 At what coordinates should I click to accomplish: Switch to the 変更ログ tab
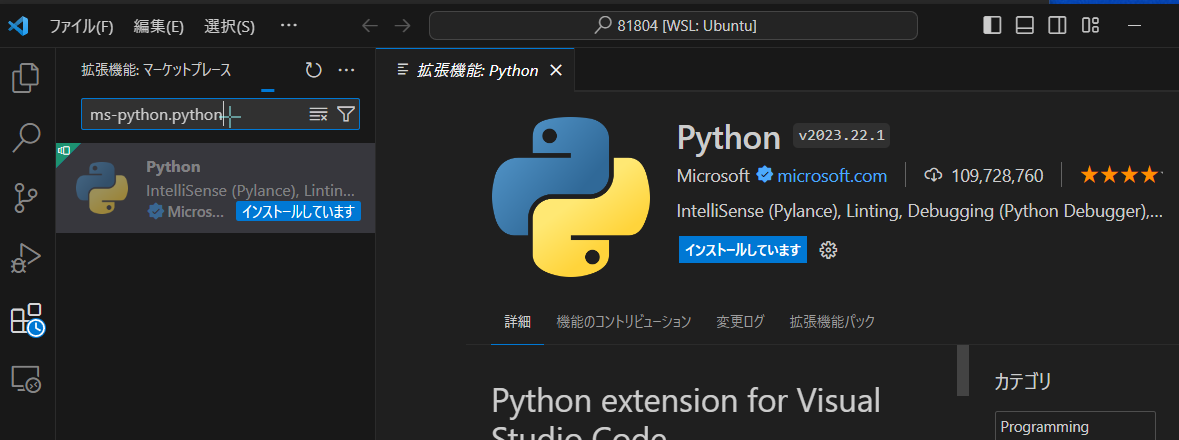(740, 322)
